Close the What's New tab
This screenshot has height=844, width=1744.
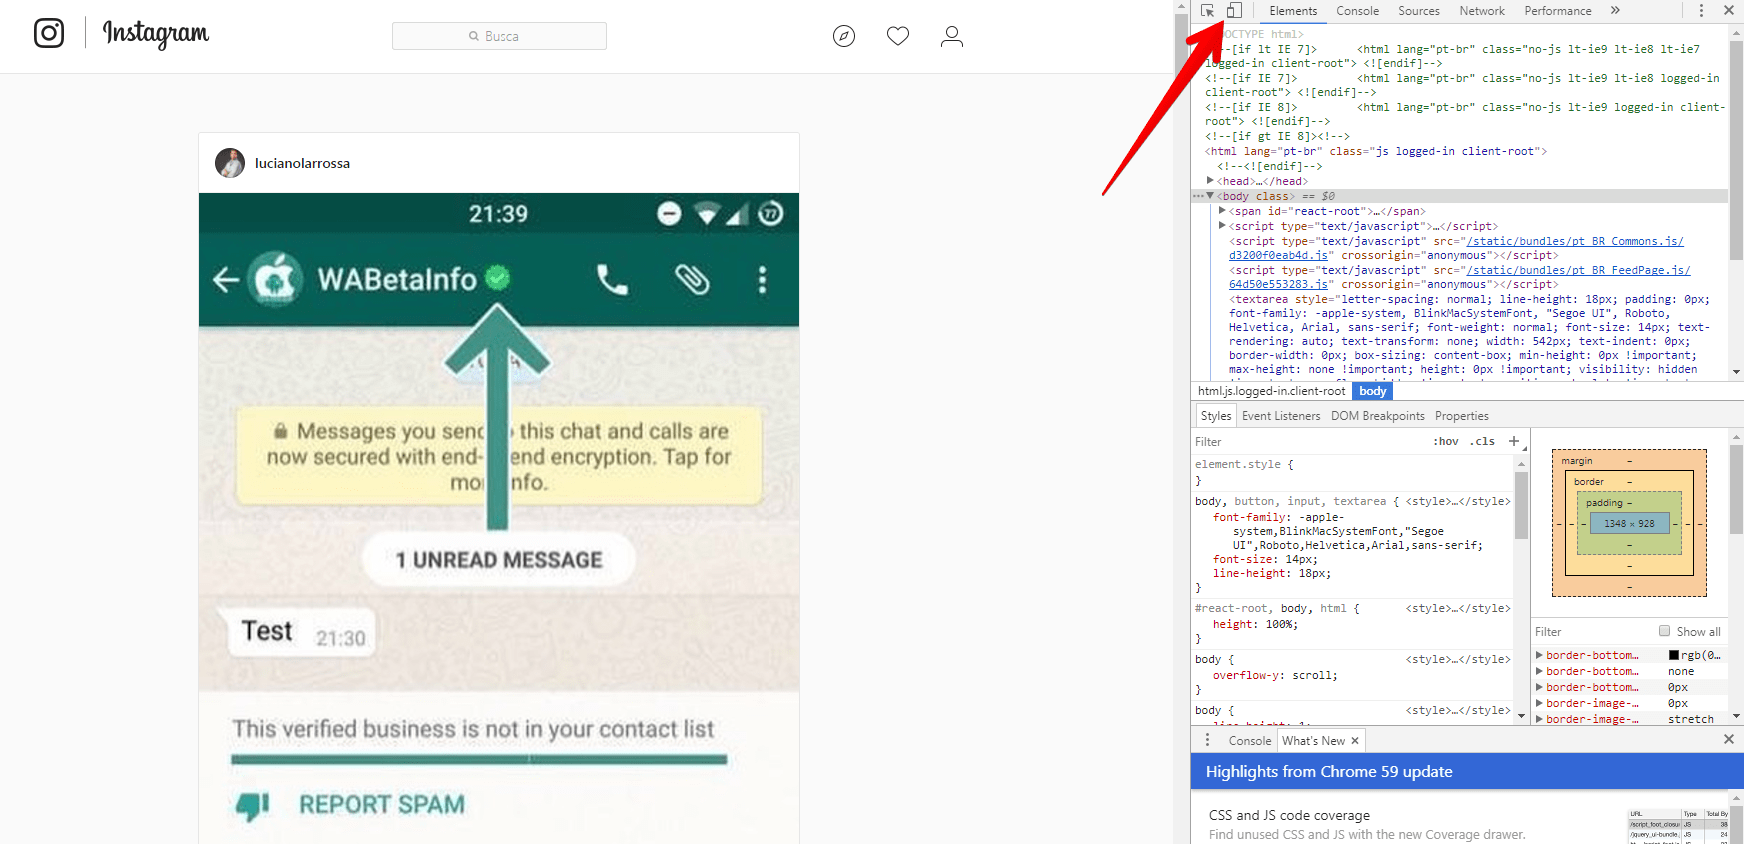1355,741
